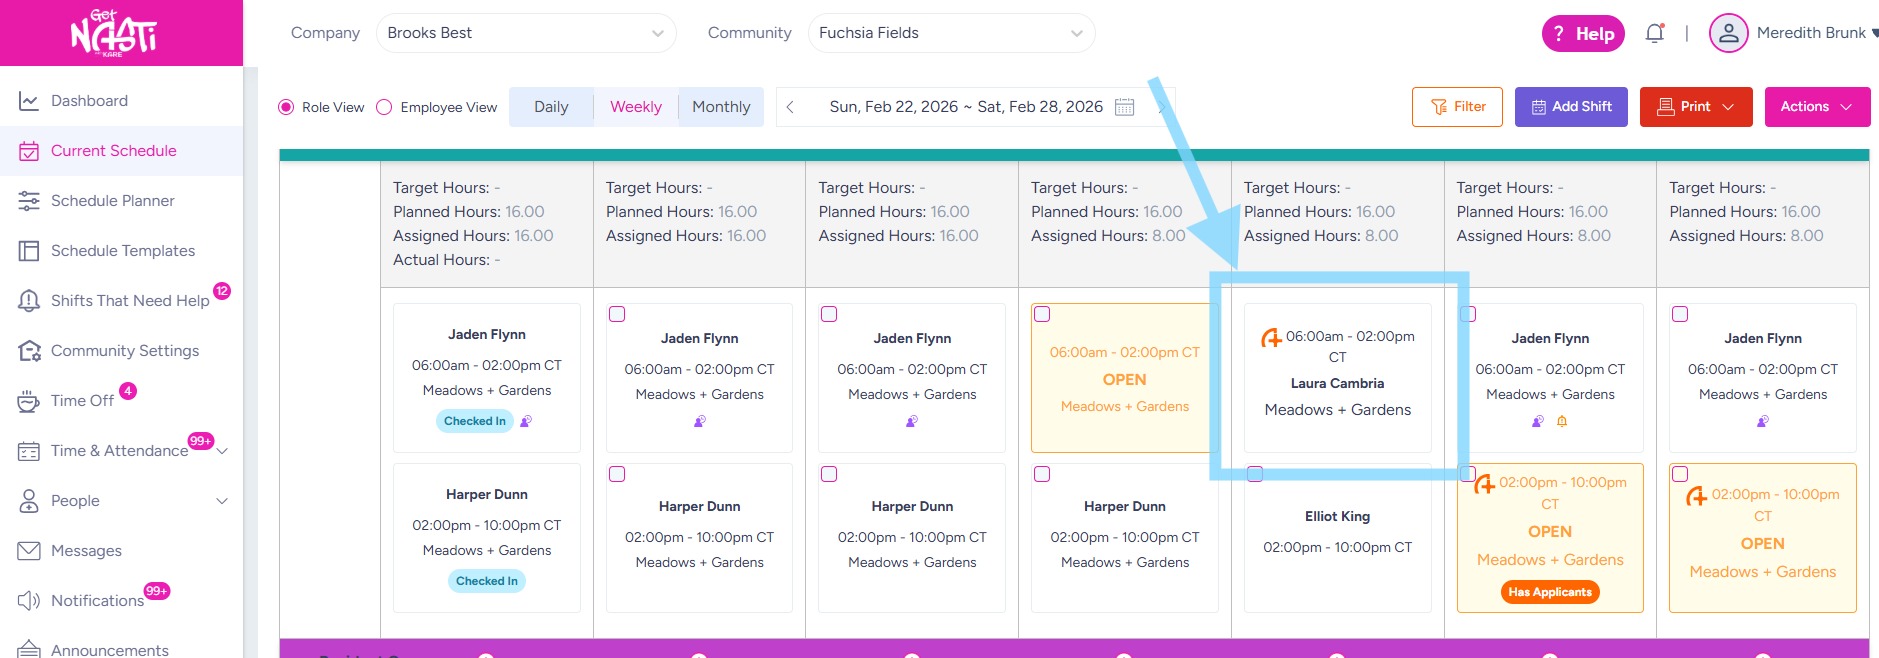Click the Schedule Planner sliders icon

pos(29,201)
